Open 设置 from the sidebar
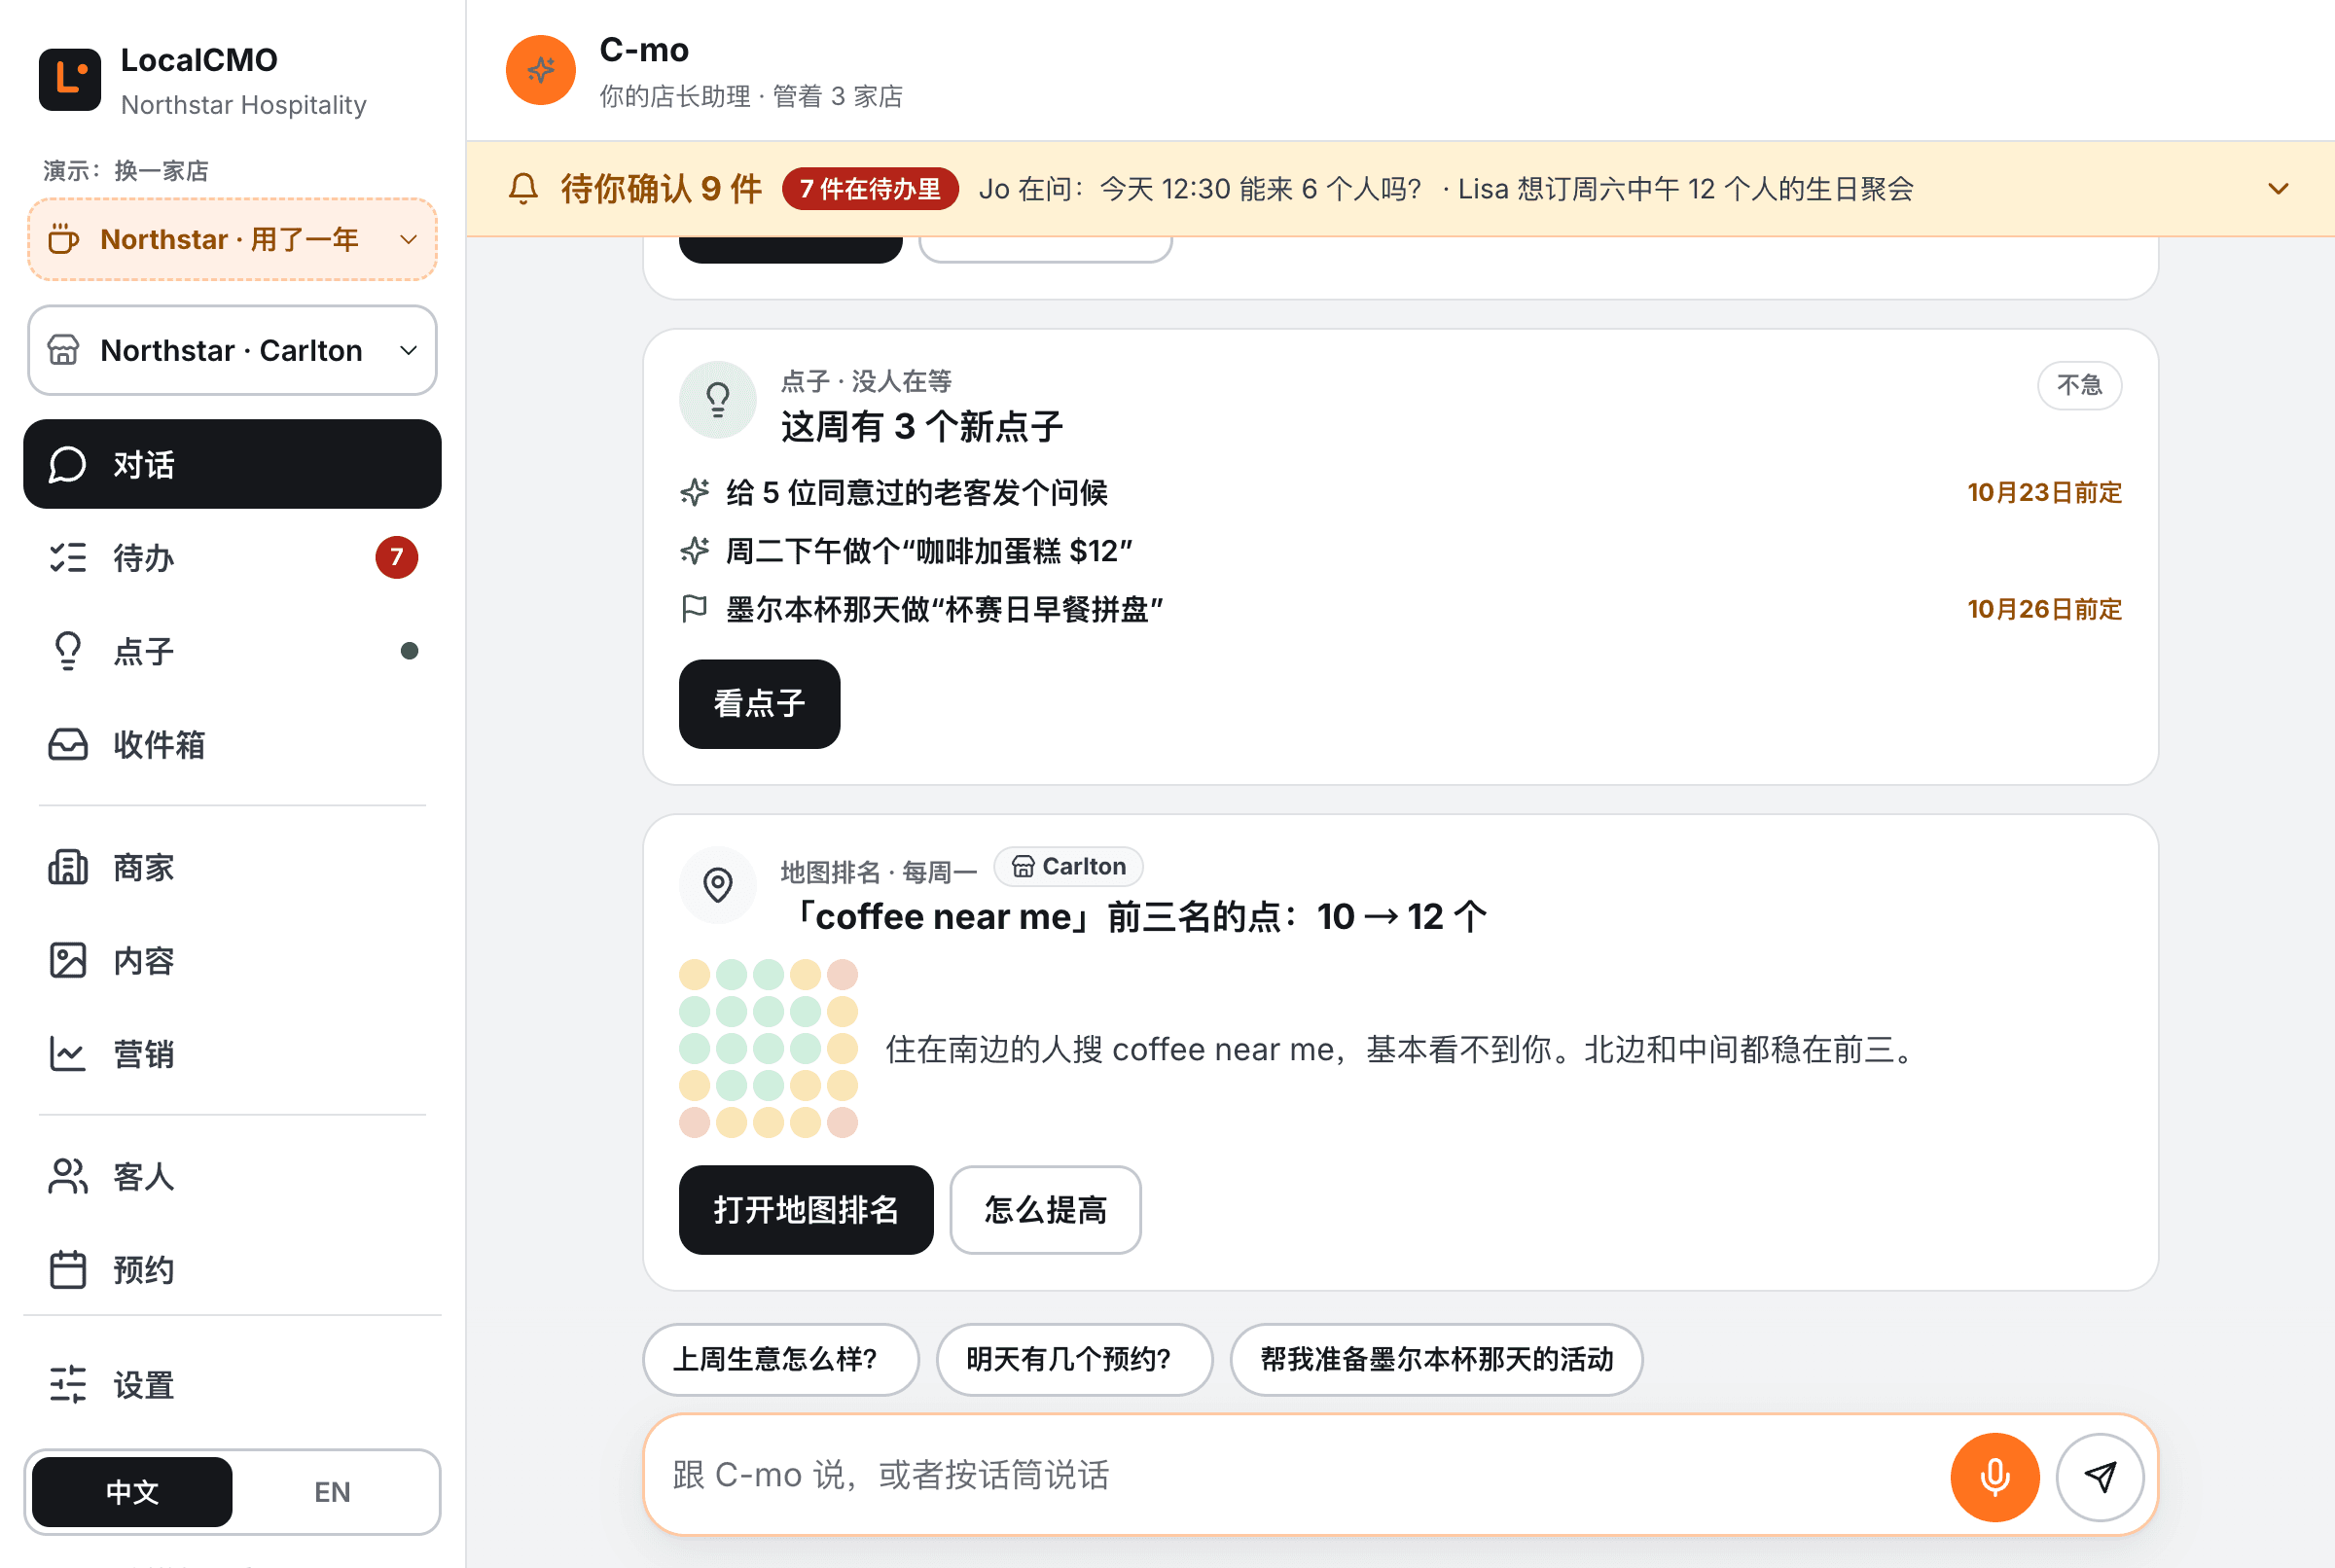 (232, 1385)
